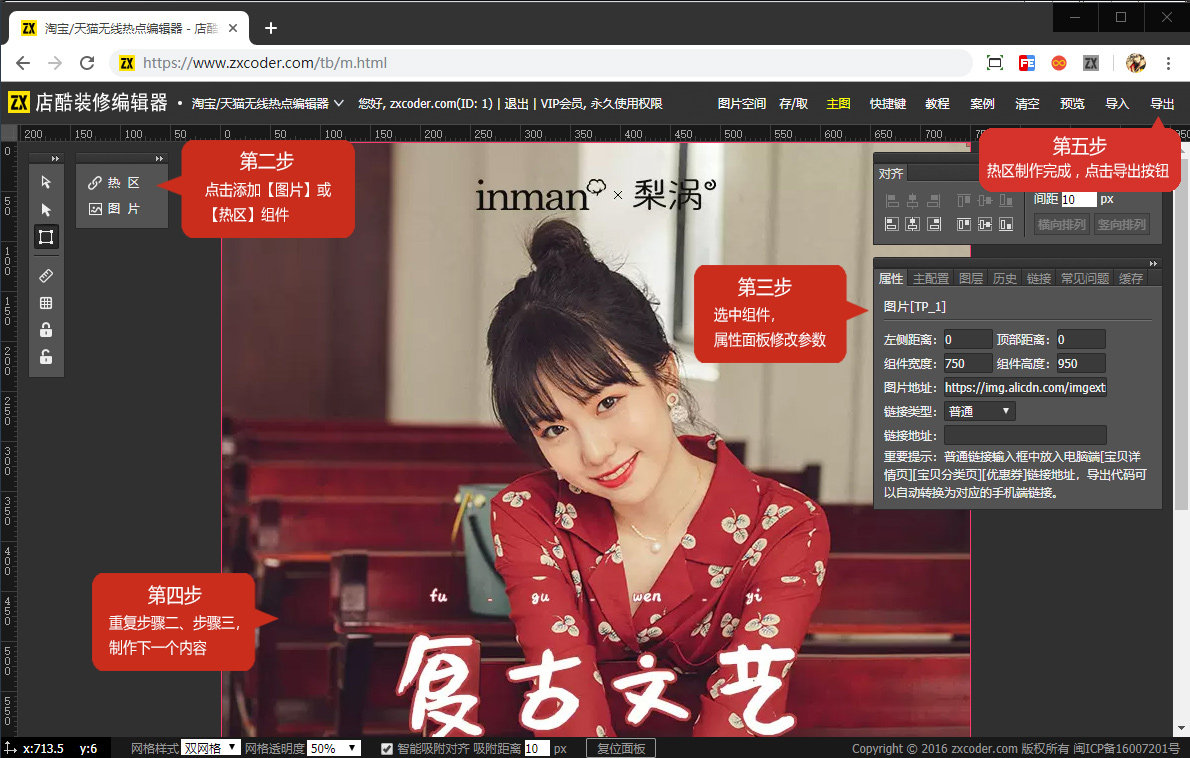Click the 导出 export button
1190x758 pixels.
(x=1162, y=103)
